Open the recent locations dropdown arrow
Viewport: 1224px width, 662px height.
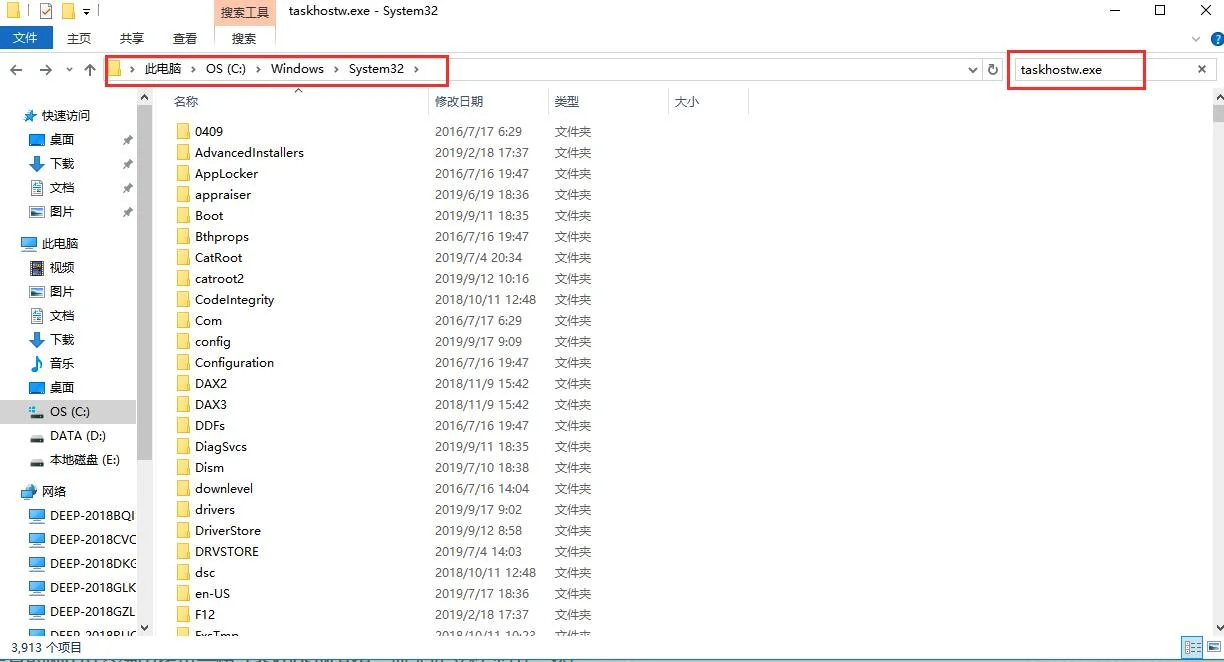[69, 69]
